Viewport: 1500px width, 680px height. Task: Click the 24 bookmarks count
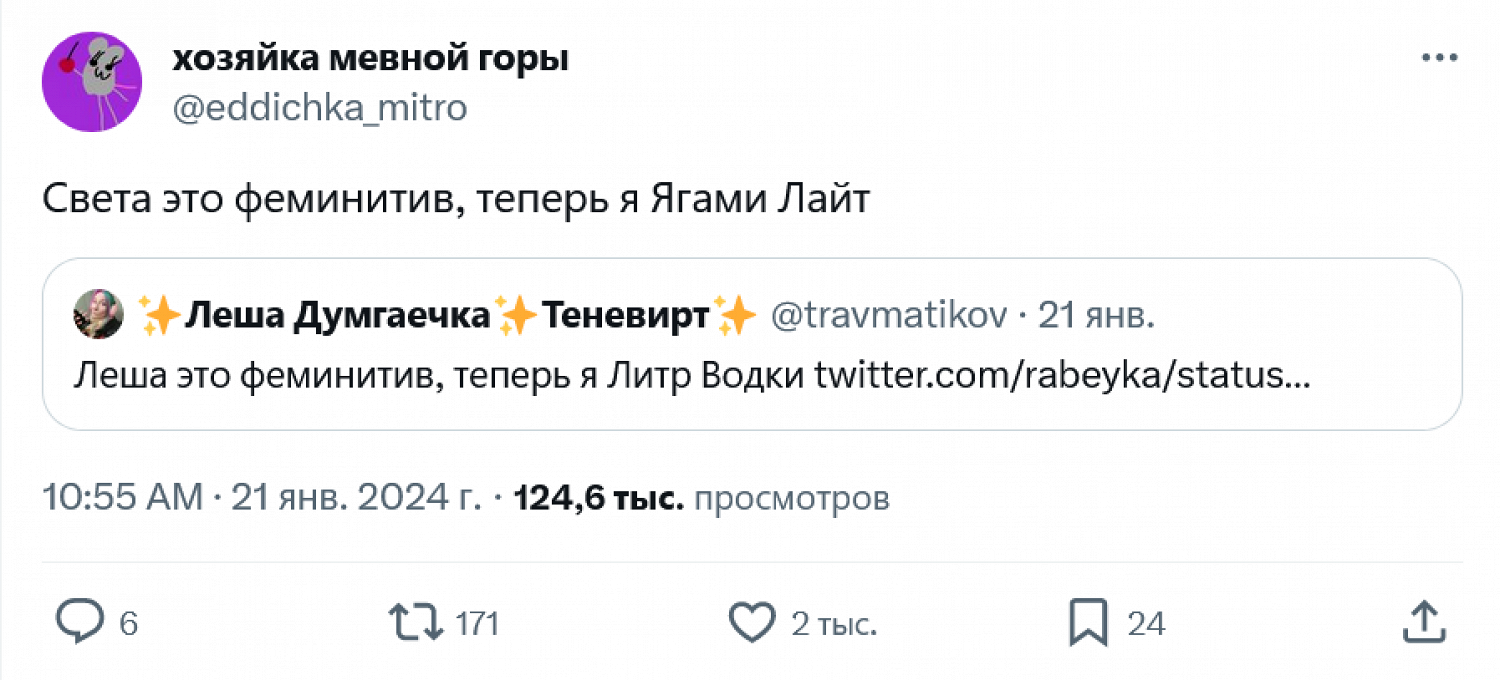tap(1146, 624)
